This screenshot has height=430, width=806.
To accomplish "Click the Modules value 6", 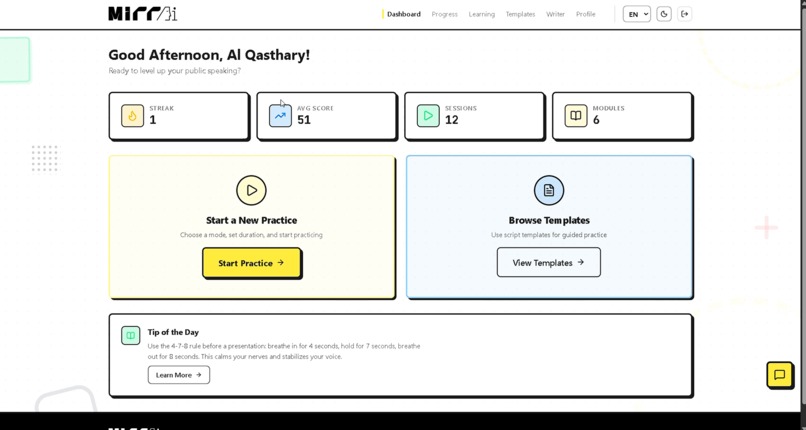I will 596,120.
